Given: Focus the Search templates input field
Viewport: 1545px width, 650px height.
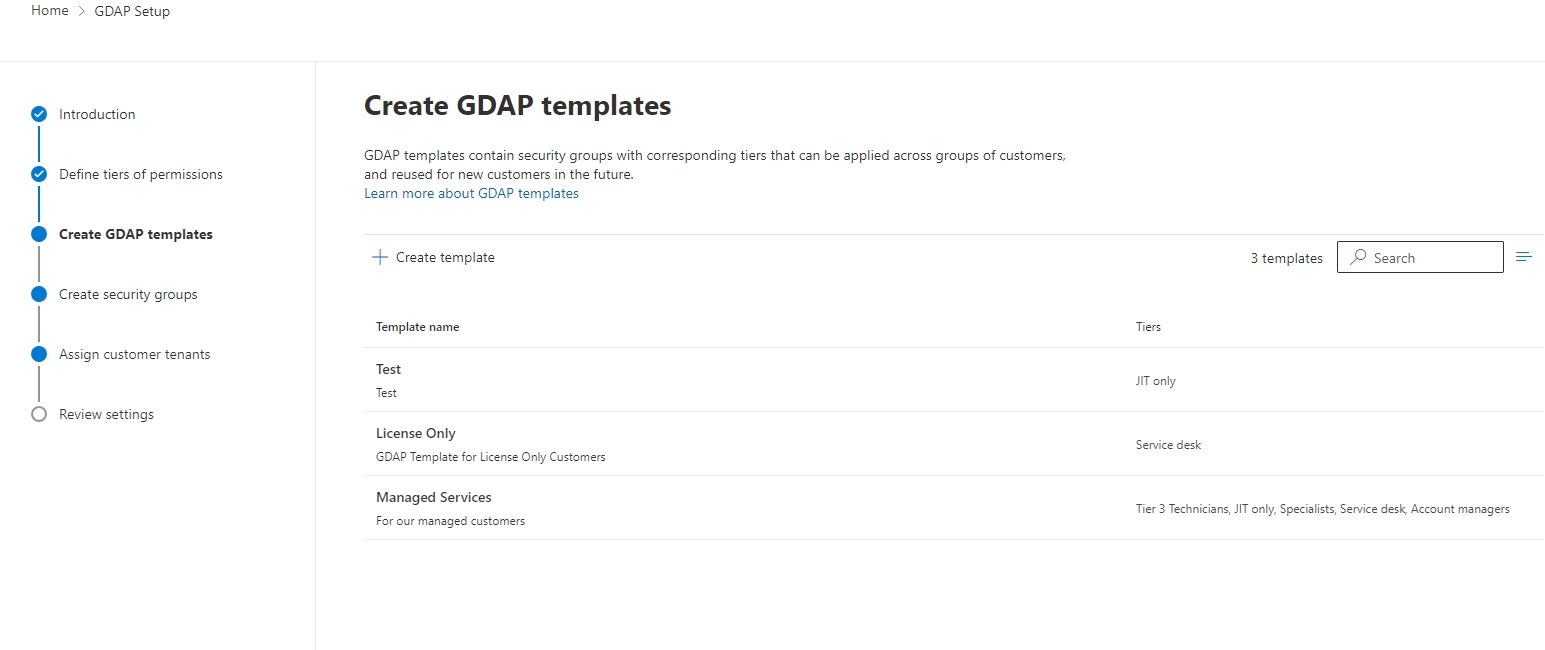Looking at the screenshot, I should click(1420, 257).
